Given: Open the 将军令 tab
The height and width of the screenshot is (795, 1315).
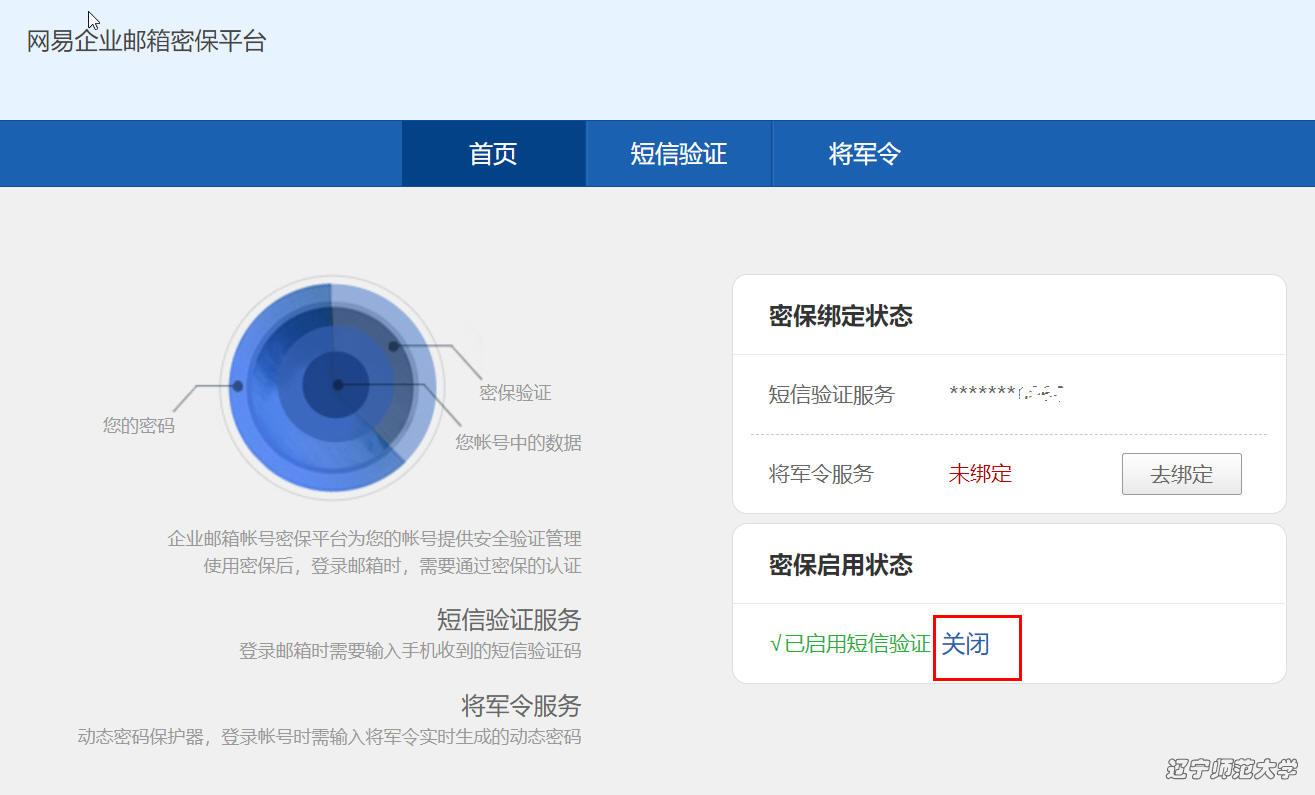Looking at the screenshot, I should 864,154.
